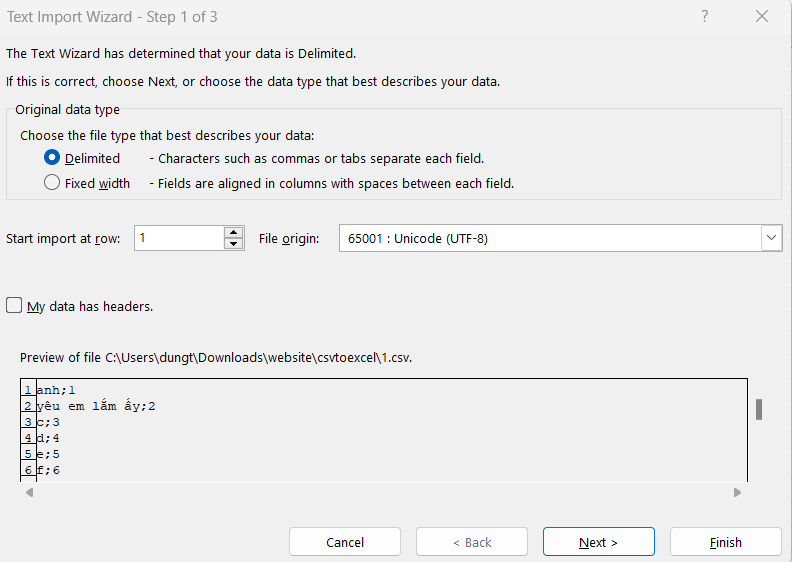Image resolution: width=792 pixels, height=562 pixels.
Task: Select preview row 6 showing f;6
Action: [x=49, y=469]
